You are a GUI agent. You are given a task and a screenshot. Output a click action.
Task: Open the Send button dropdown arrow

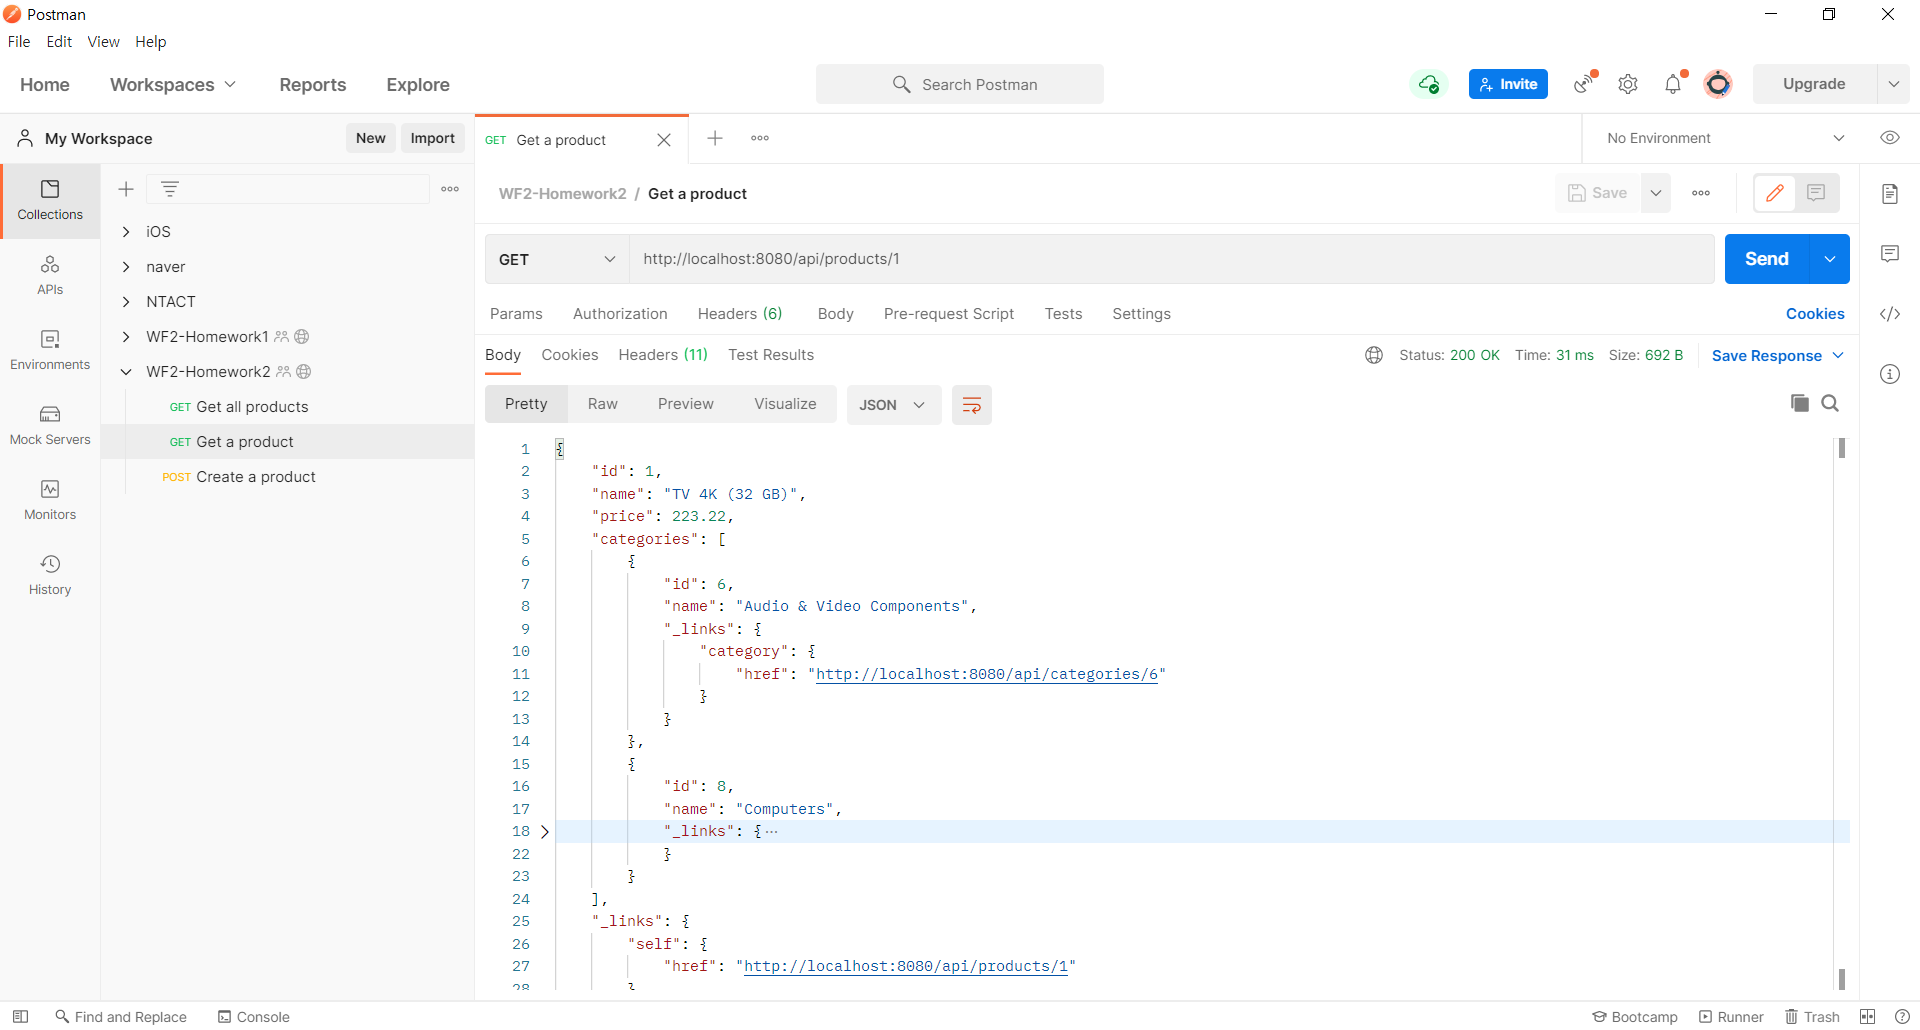point(1830,259)
